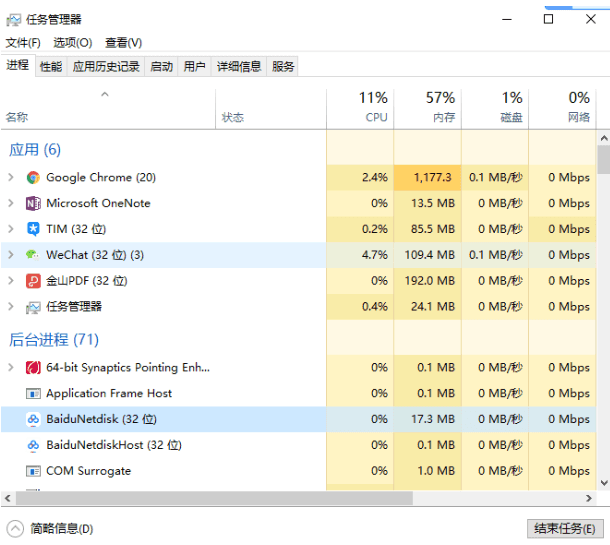Screen dimensions: 610x545
Task: Click BaiduNetdisk's 17.3 MB memory value
Action: [x=433, y=419]
